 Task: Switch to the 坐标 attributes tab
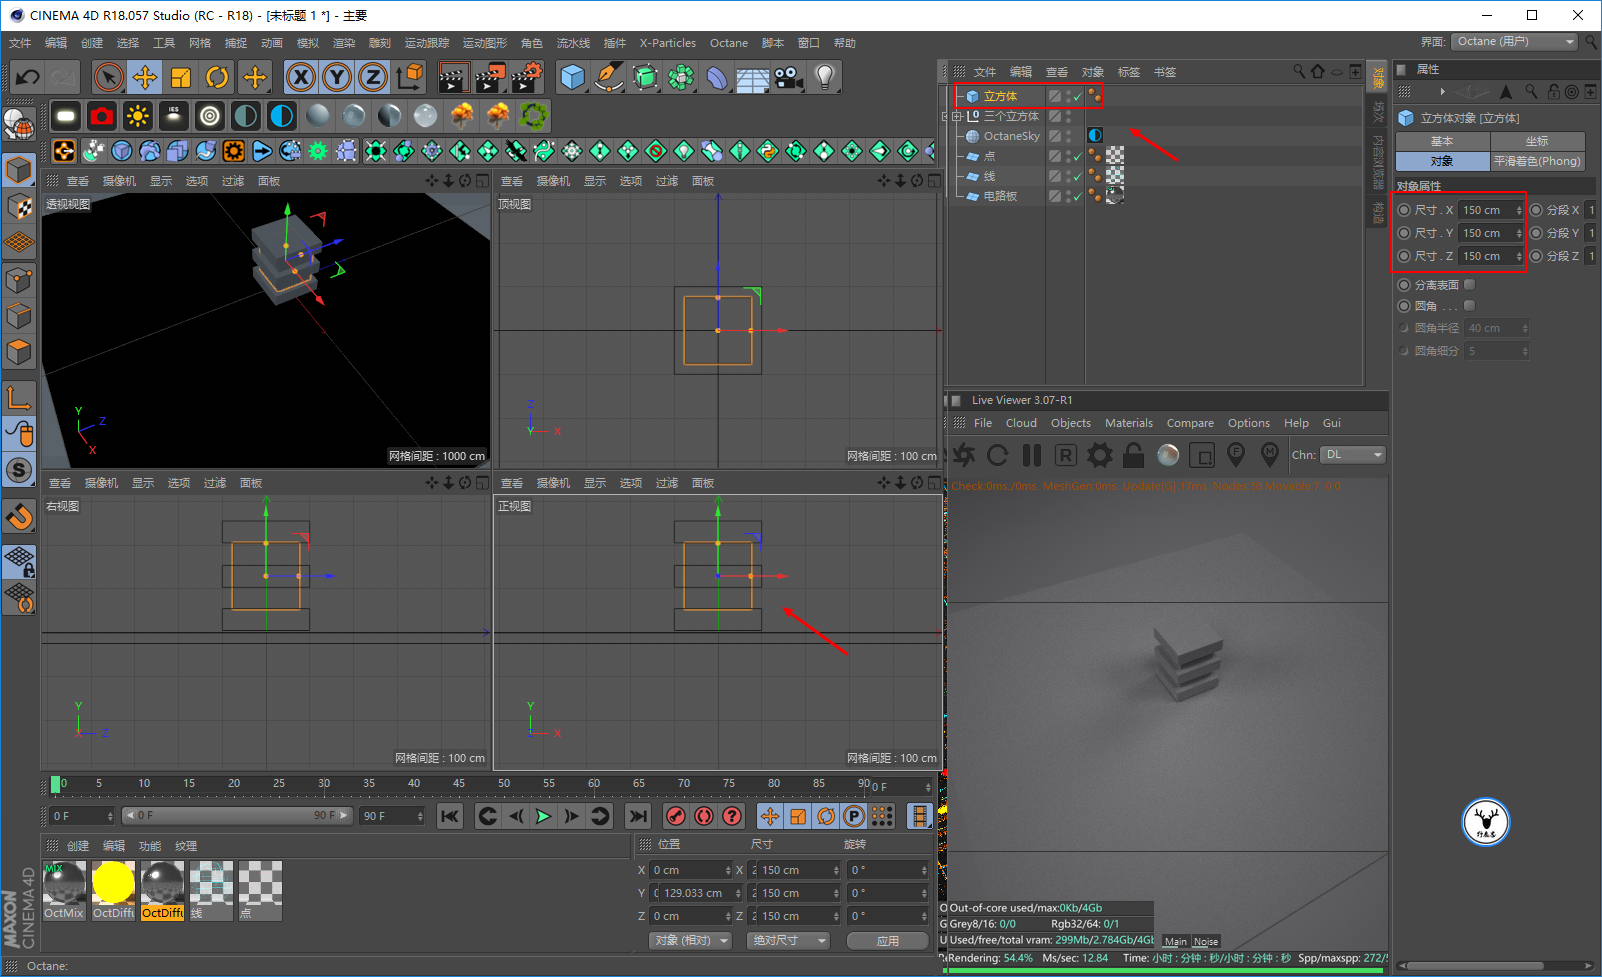[1537, 142]
